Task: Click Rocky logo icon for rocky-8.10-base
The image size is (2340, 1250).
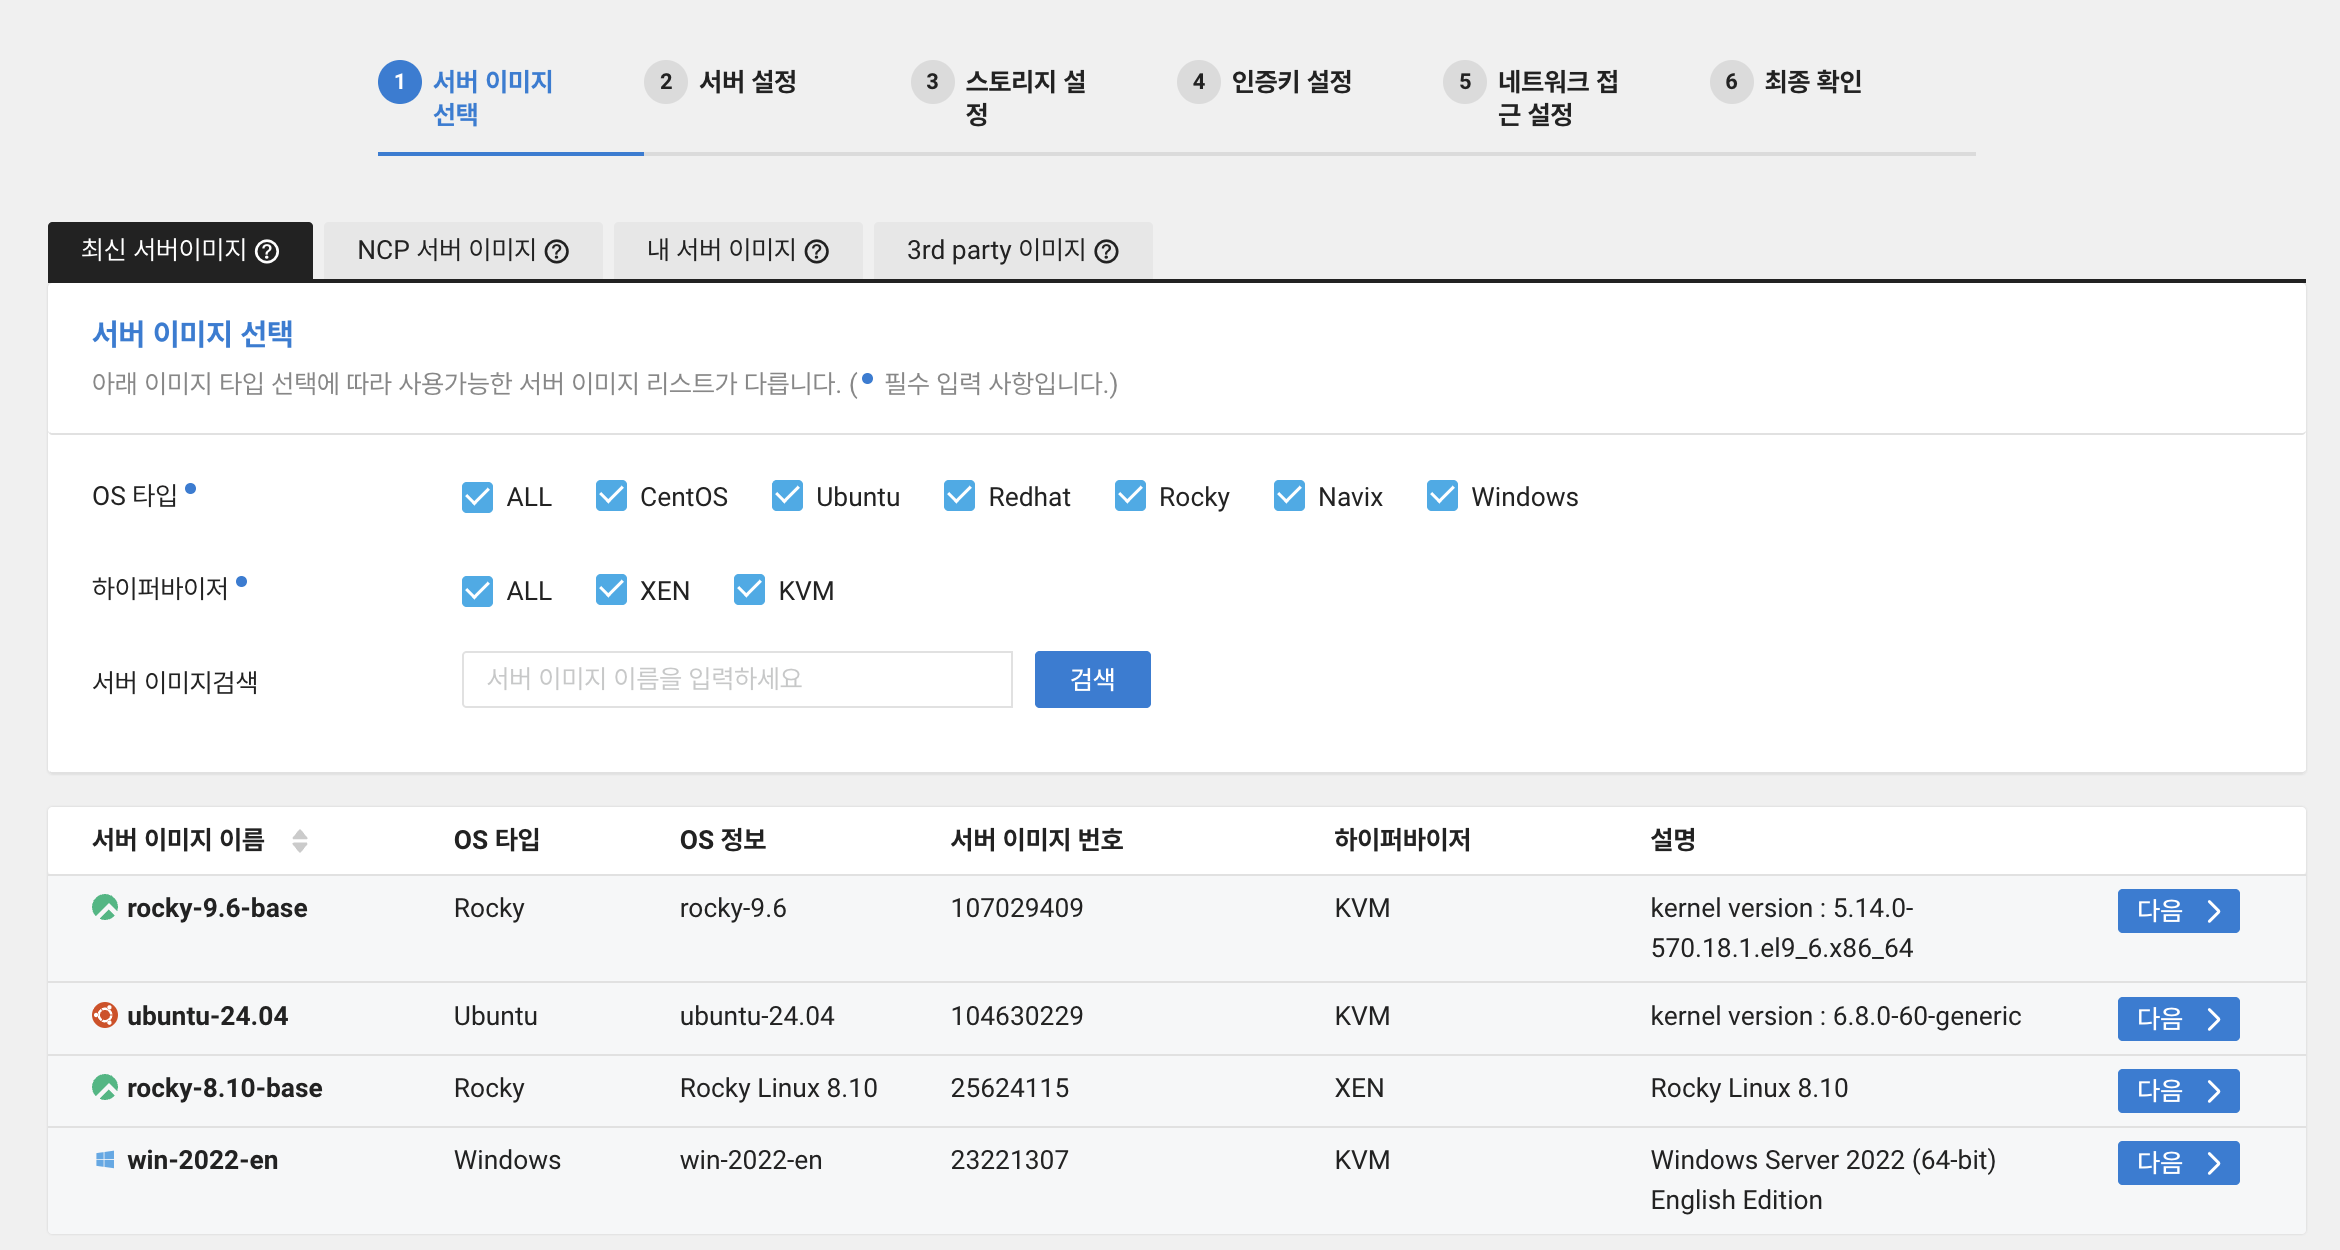Action: [x=105, y=1088]
